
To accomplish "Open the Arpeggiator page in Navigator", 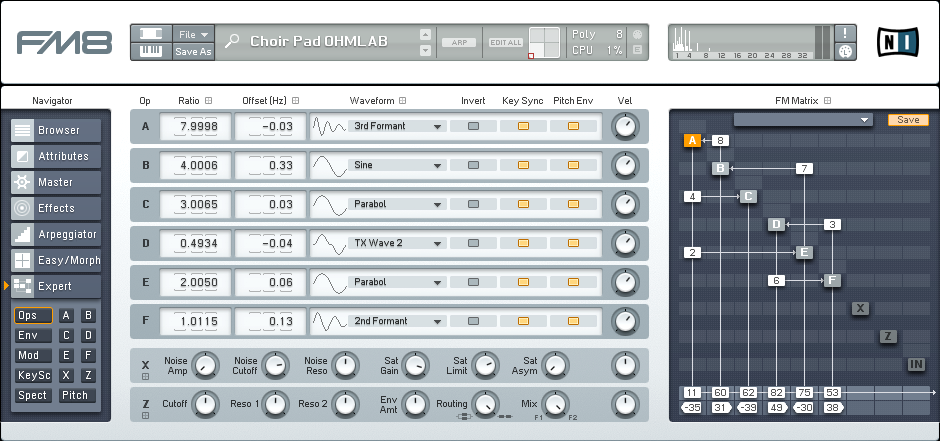I will [x=56, y=234].
